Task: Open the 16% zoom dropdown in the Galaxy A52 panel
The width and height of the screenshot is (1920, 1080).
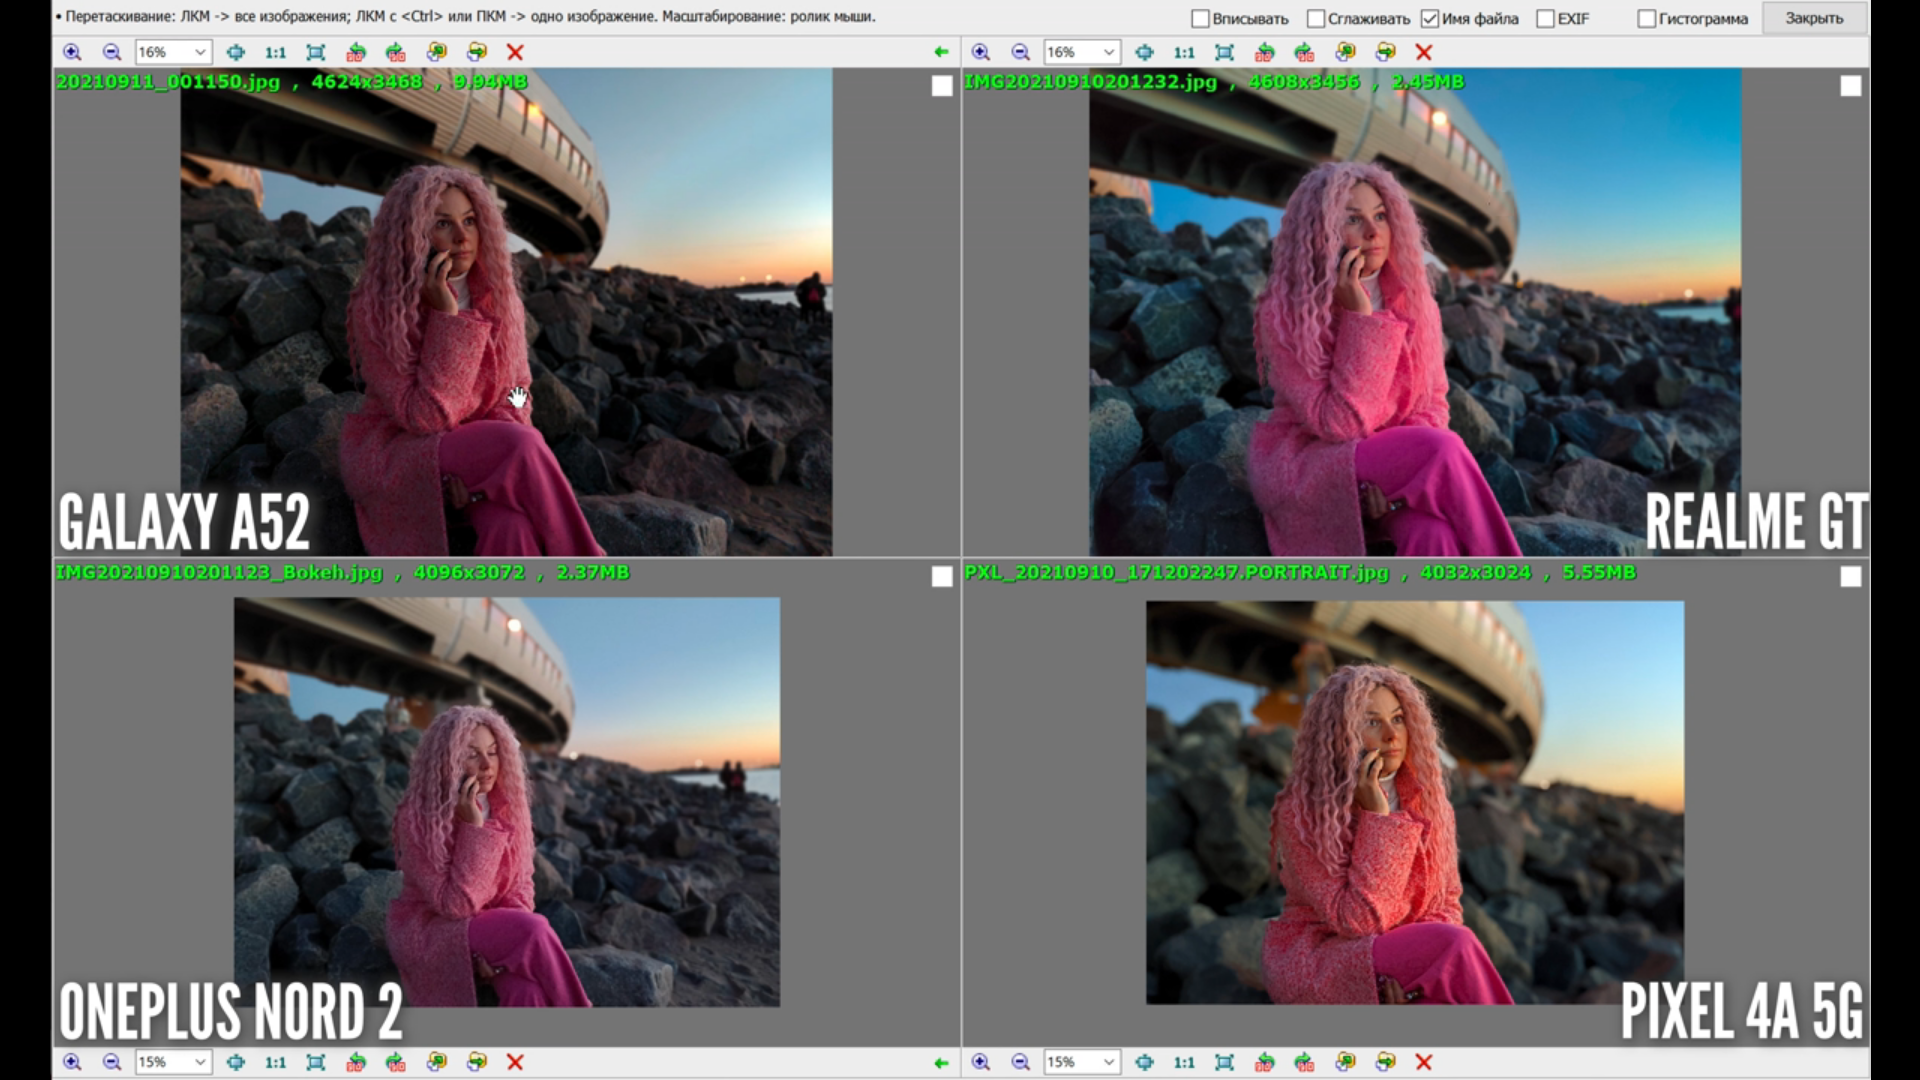Action: coord(200,52)
